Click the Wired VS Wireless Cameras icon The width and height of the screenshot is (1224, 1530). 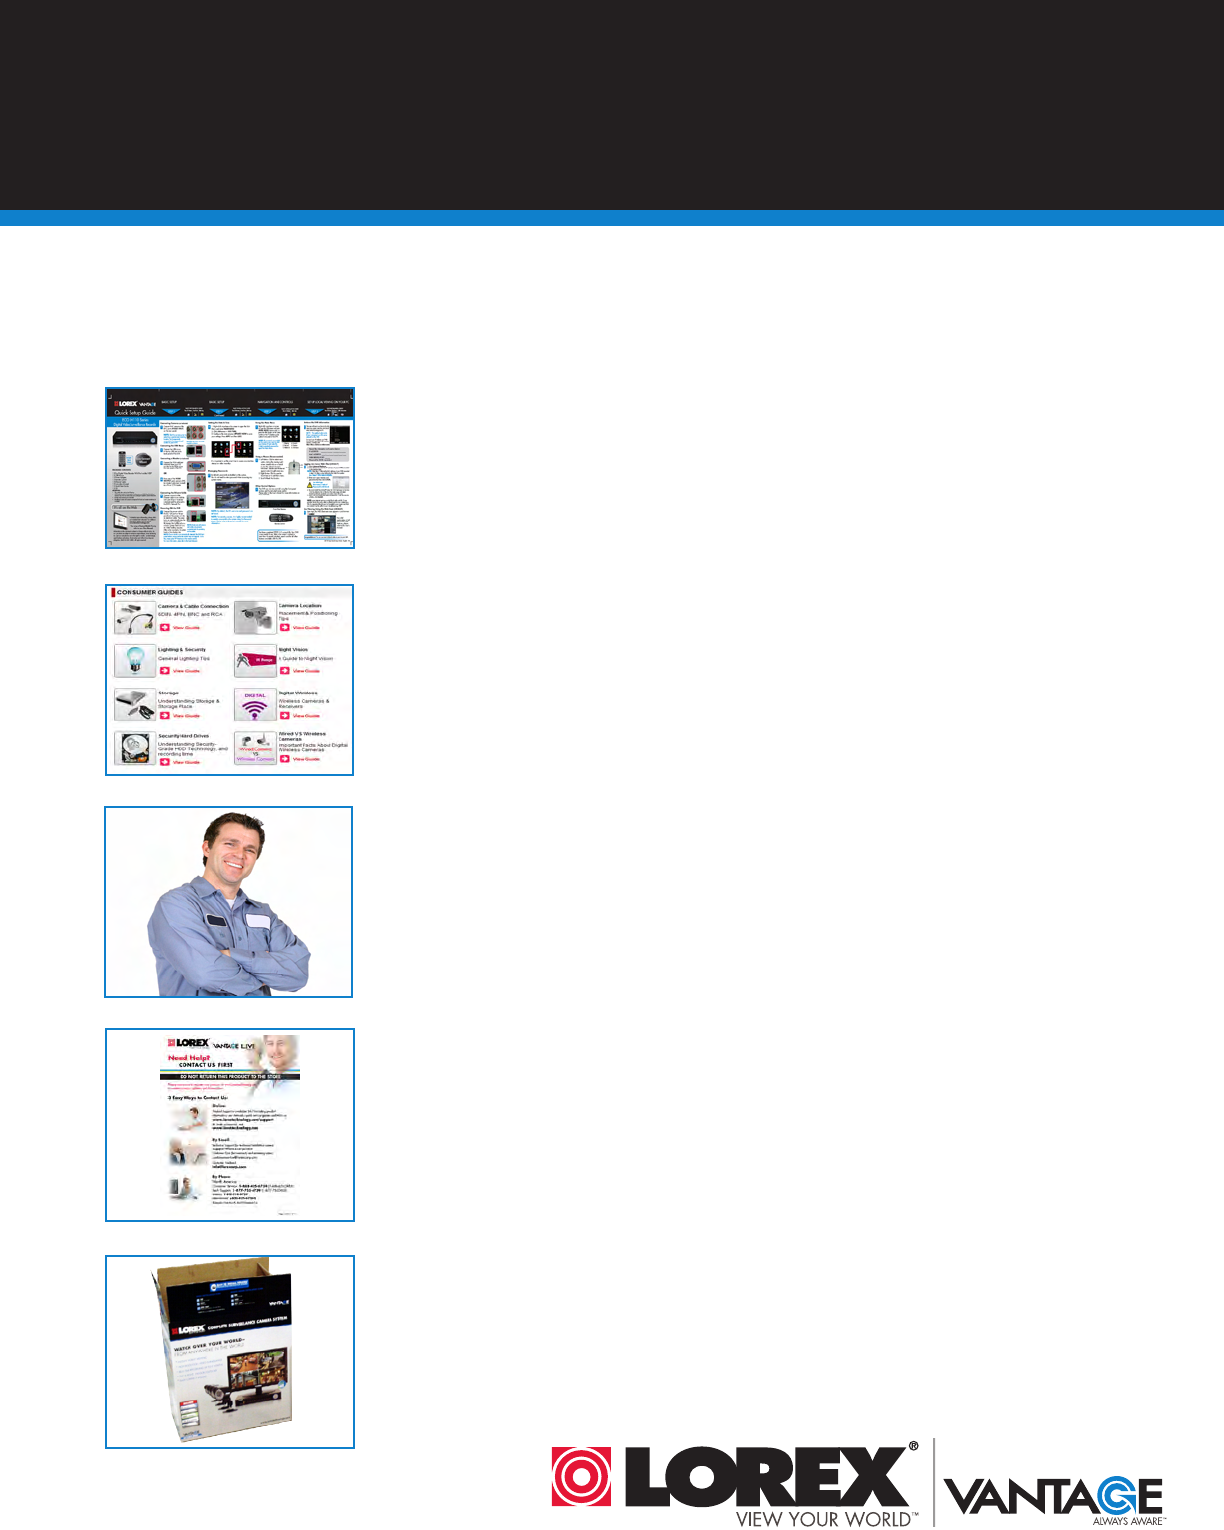255,749
